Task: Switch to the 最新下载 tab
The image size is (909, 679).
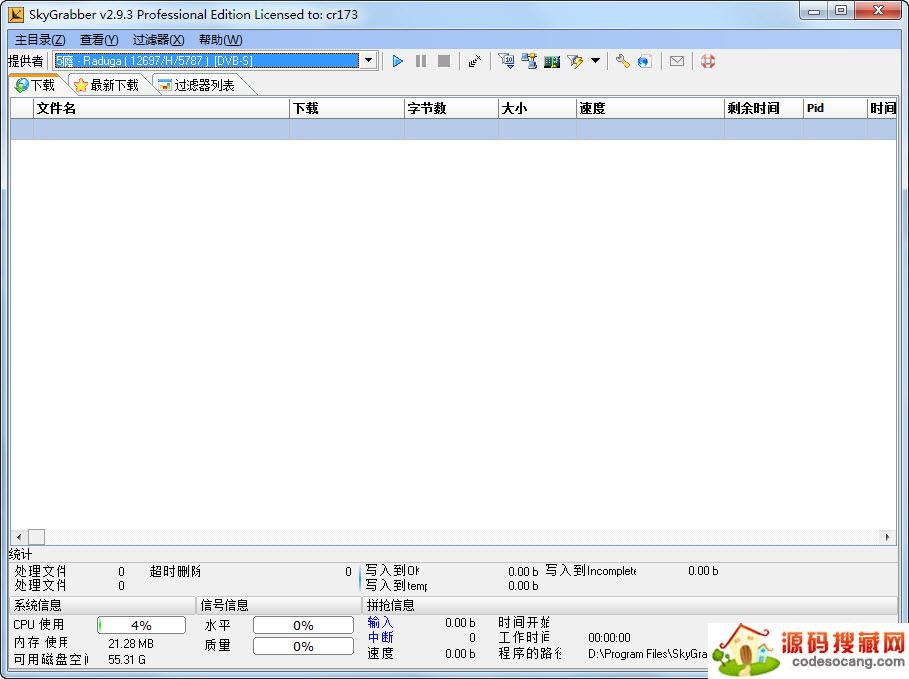Action: click(x=107, y=85)
